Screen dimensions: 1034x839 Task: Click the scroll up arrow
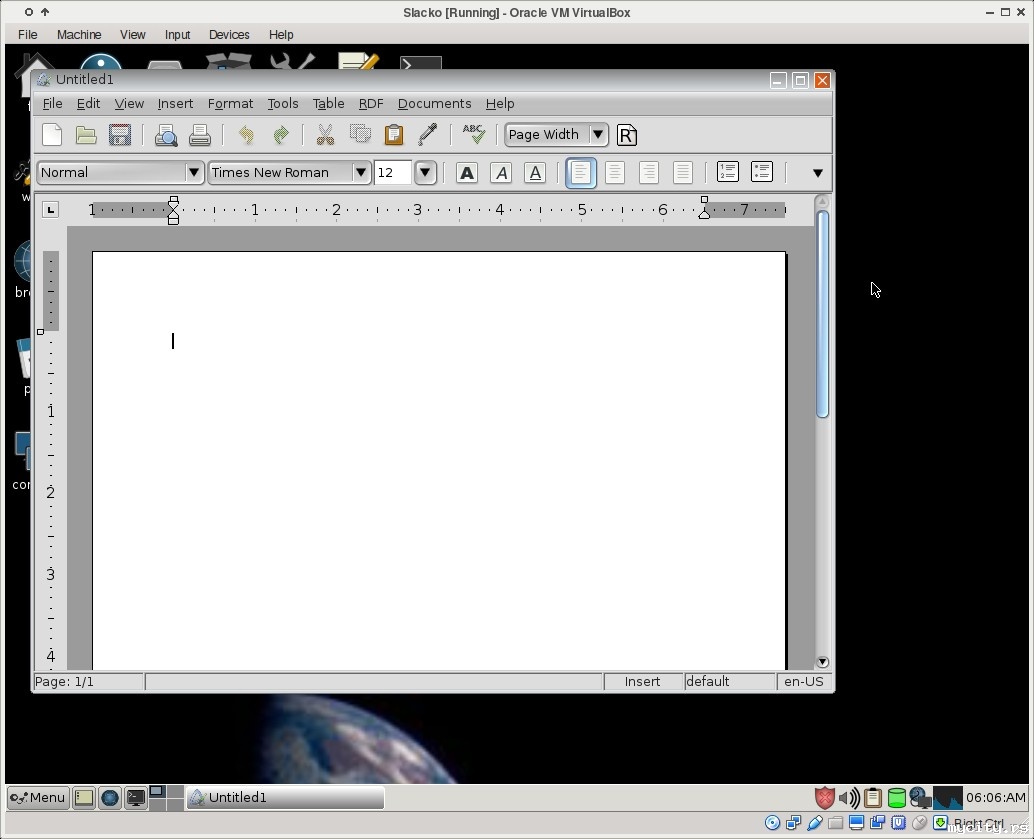822,201
